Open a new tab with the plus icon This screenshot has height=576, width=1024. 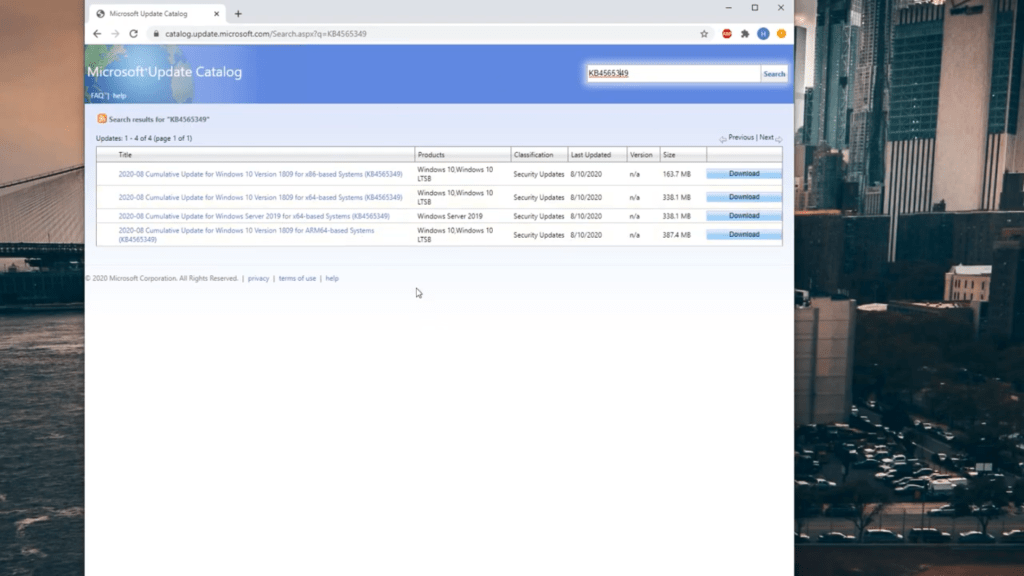point(238,14)
